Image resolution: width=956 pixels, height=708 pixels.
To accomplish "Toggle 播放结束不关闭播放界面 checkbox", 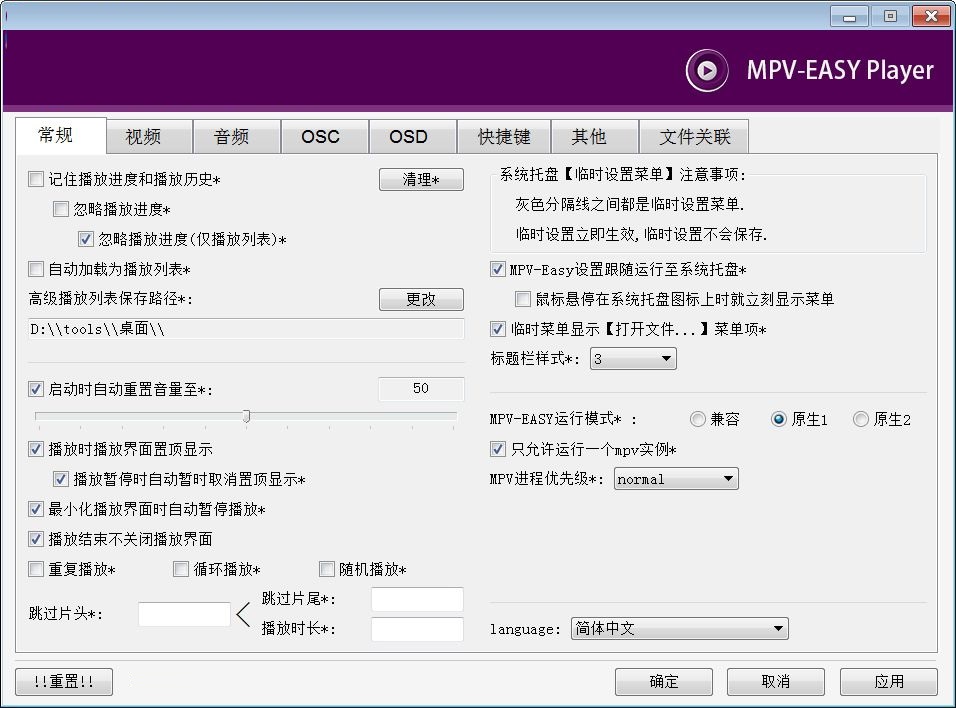I will (36, 539).
